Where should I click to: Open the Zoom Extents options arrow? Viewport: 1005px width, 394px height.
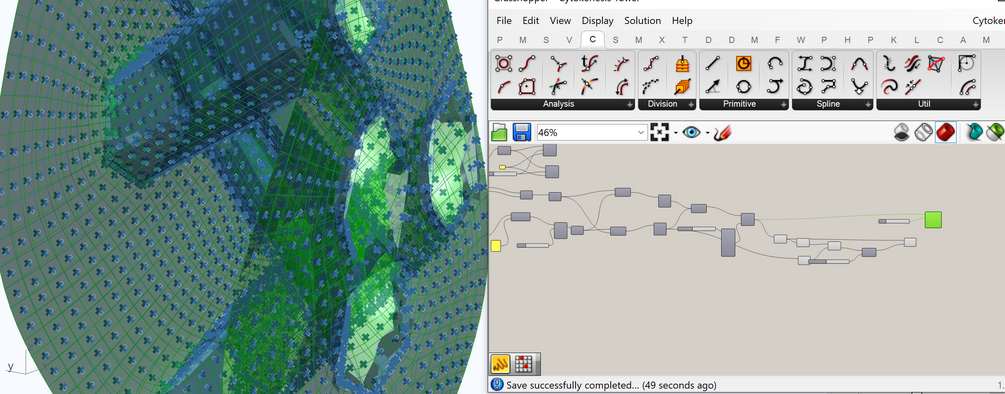click(676, 133)
